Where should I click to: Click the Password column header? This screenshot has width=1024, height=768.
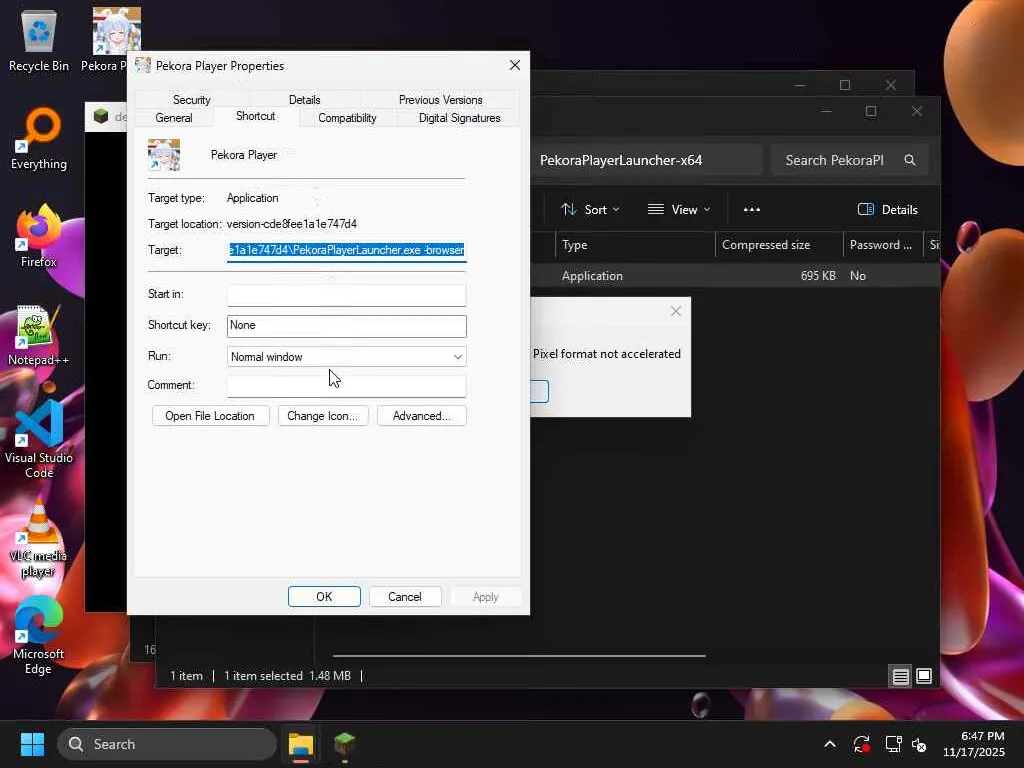pyautogui.click(x=882, y=245)
